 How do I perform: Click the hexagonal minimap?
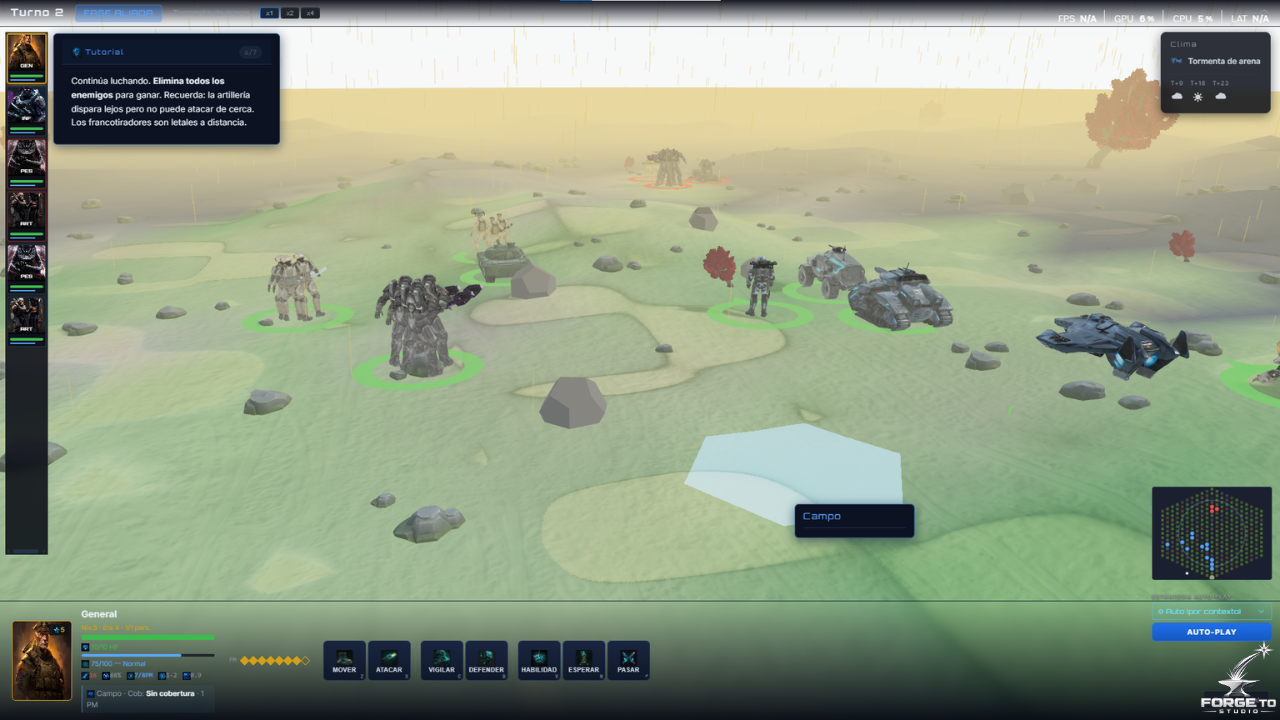pyautogui.click(x=1211, y=533)
